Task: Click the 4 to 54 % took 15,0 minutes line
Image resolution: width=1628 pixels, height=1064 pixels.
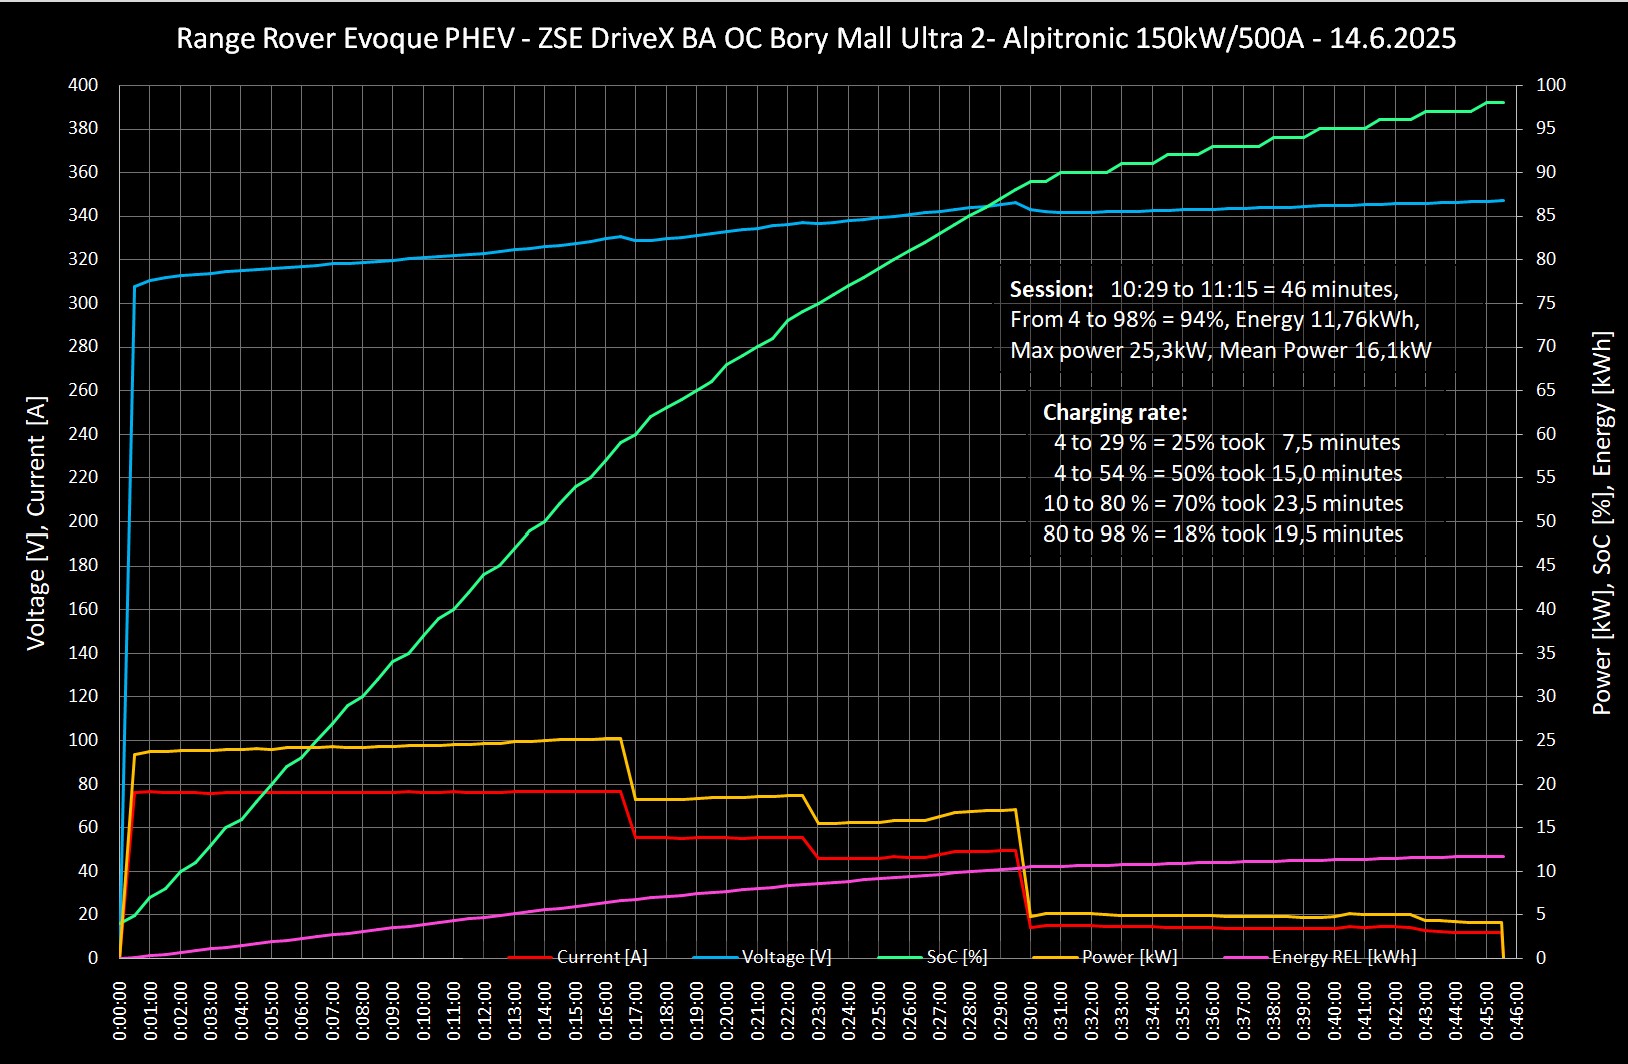Action: pos(1228,473)
